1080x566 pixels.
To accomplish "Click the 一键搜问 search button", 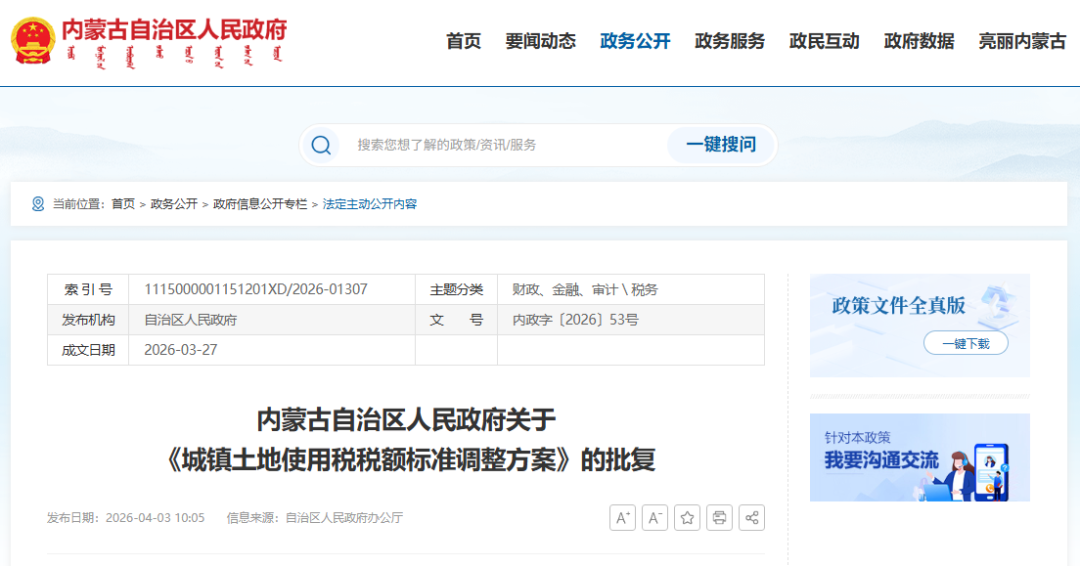I will pyautogui.click(x=721, y=145).
